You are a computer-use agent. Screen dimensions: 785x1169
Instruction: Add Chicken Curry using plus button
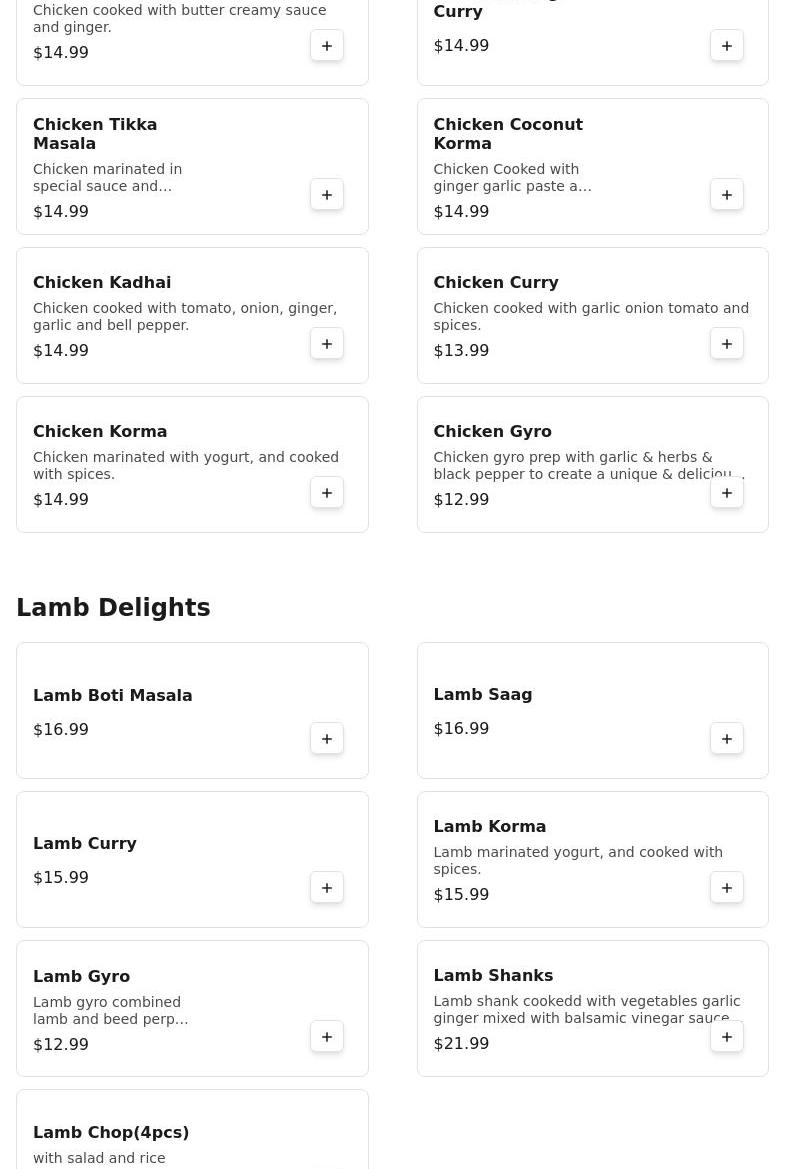[x=727, y=343]
